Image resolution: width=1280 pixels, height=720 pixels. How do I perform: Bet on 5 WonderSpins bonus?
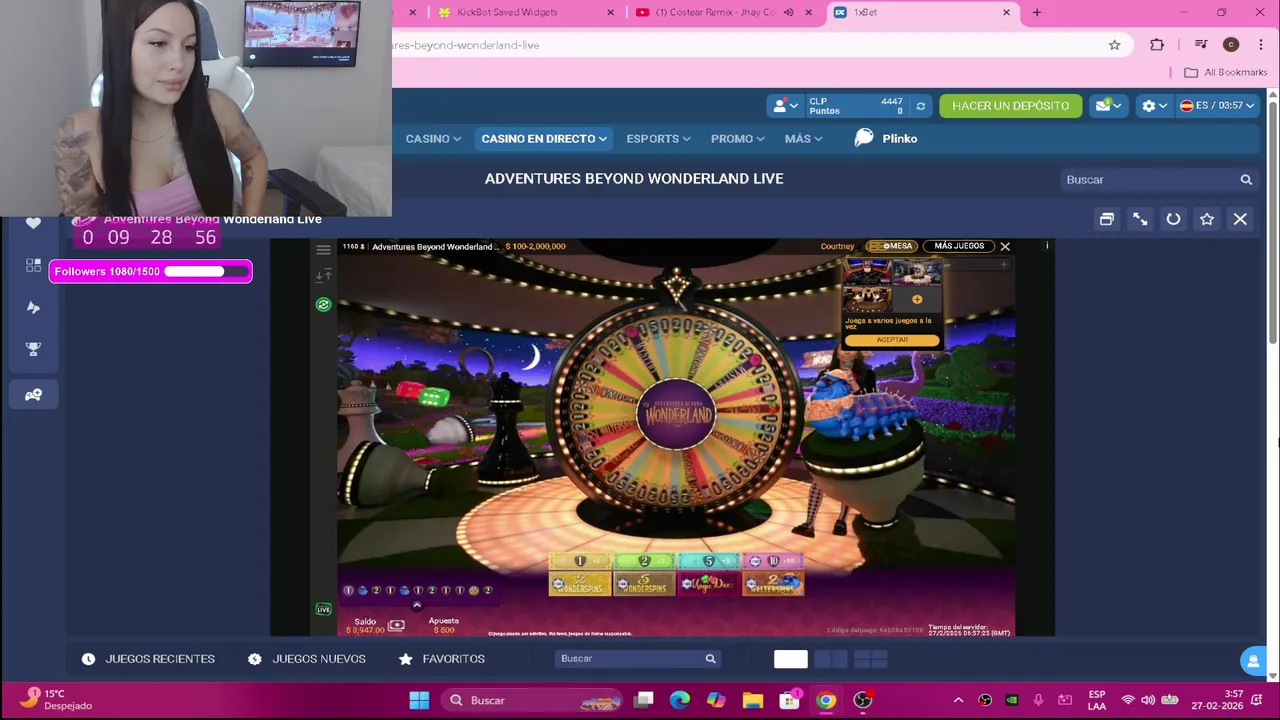pos(644,584)
